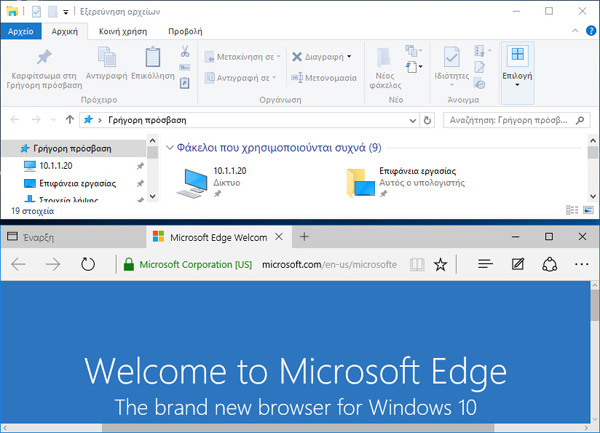Image resolution: width=600 pixels, height=433 pixels.
Task: Select the Αρχική (Home) ribbon tab
Action: [65, 31]
